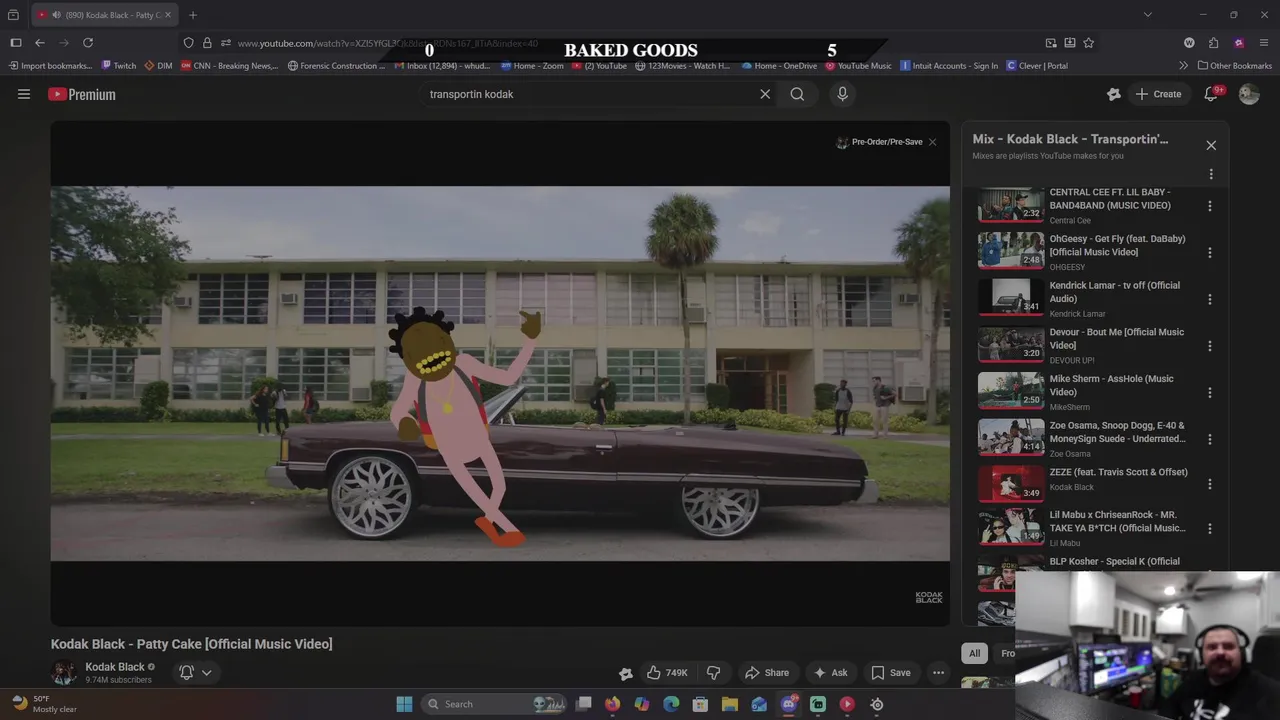Viewport: 1280px width, 720px height.
Task: Reload the page in the browser
Action: click(x=88, y=43)
